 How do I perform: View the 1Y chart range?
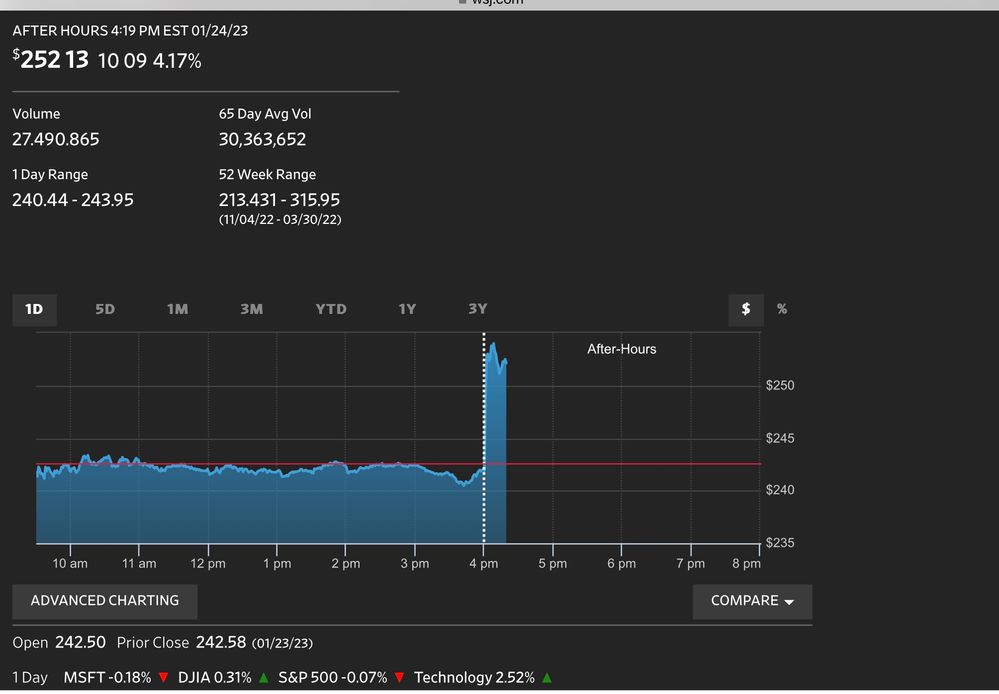407,309
